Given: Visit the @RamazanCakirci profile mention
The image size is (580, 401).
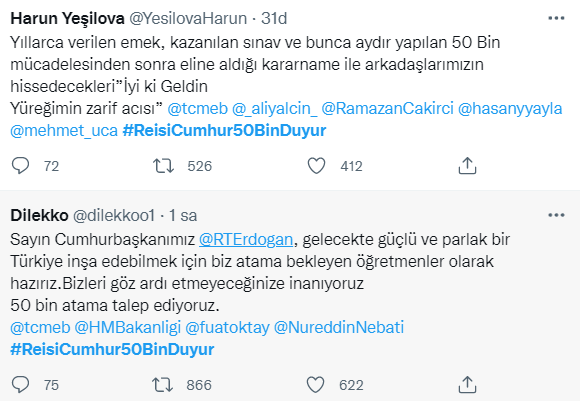Looking at the screenshot, I should [x=387, y=109].
